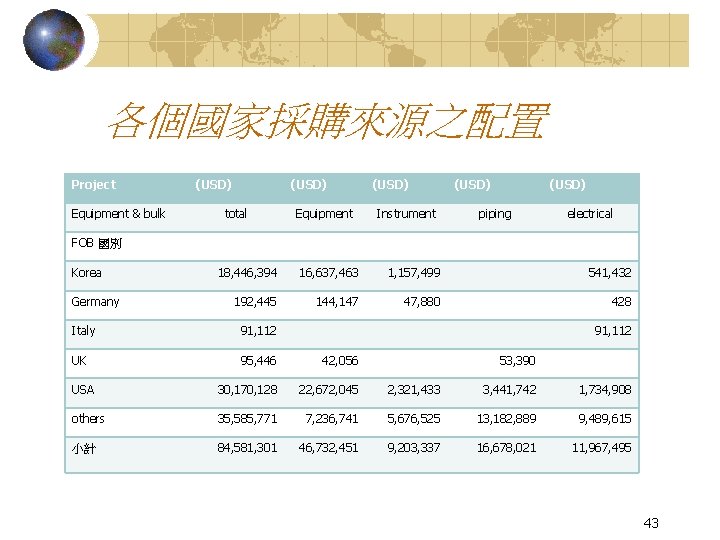The height and width of the screenshot is (540, 720).
Task: Click others piping value 13,182,889
Action: (x=506, y=419)
